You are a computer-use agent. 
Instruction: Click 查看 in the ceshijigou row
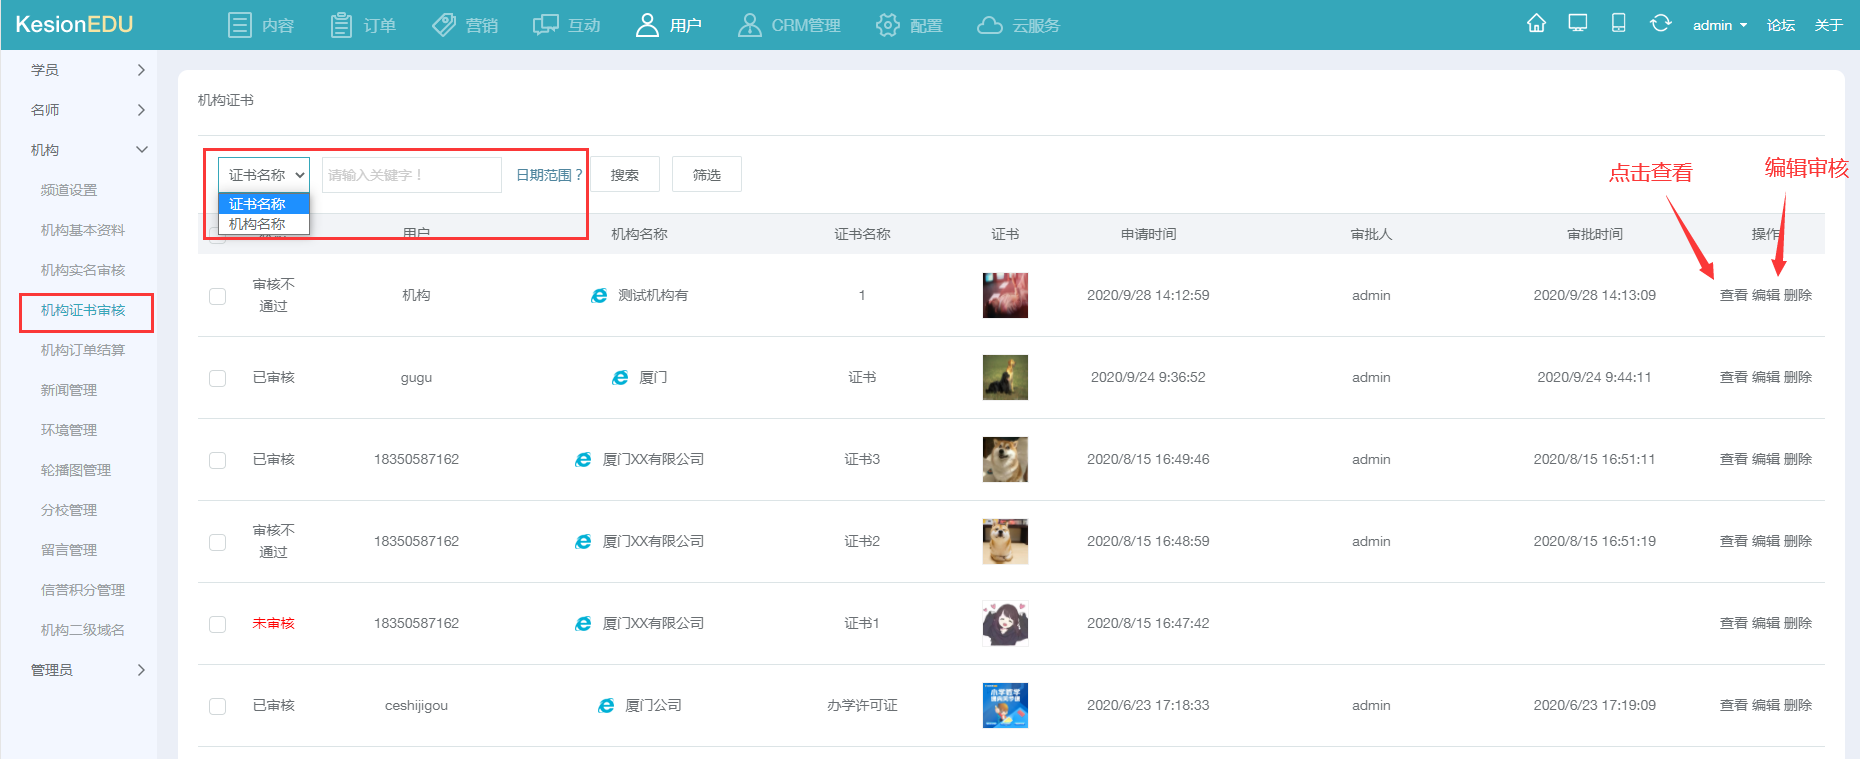(1733, 705)
